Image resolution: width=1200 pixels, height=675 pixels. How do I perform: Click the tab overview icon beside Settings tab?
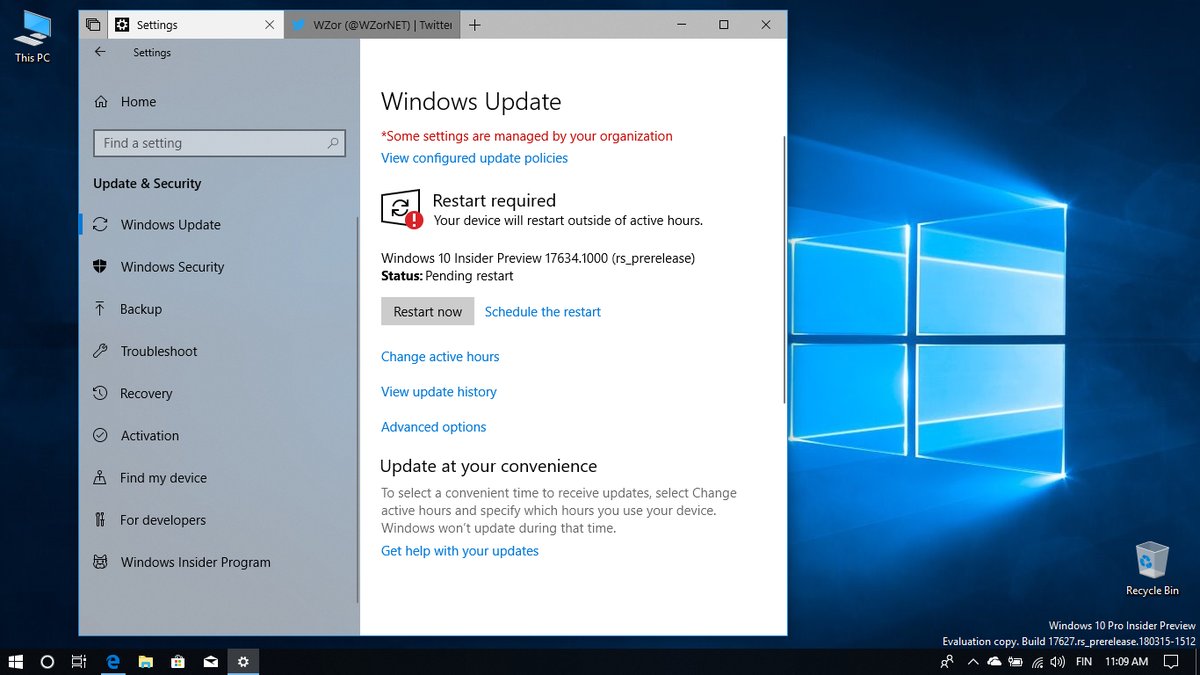93,25
